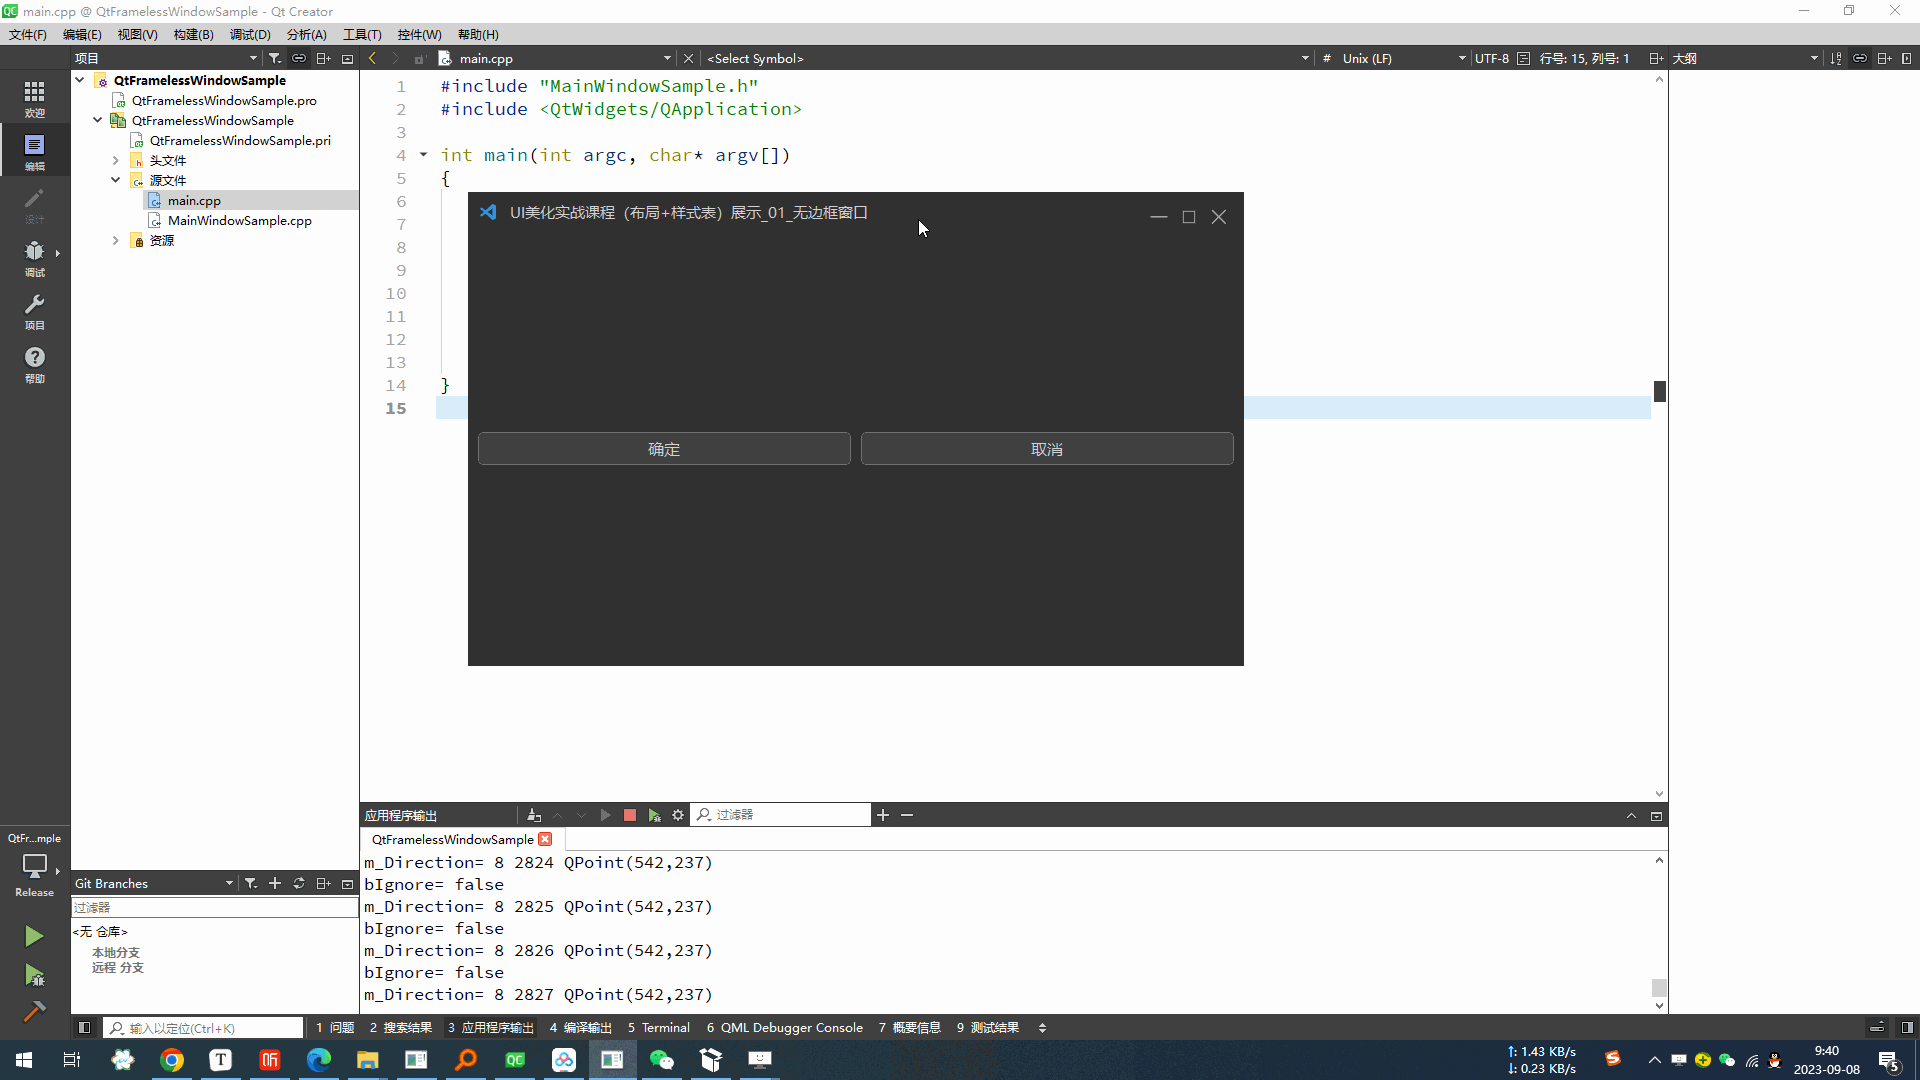Click 取消 button in frameless window
1920x1080 pixels.
[1046, 448]
